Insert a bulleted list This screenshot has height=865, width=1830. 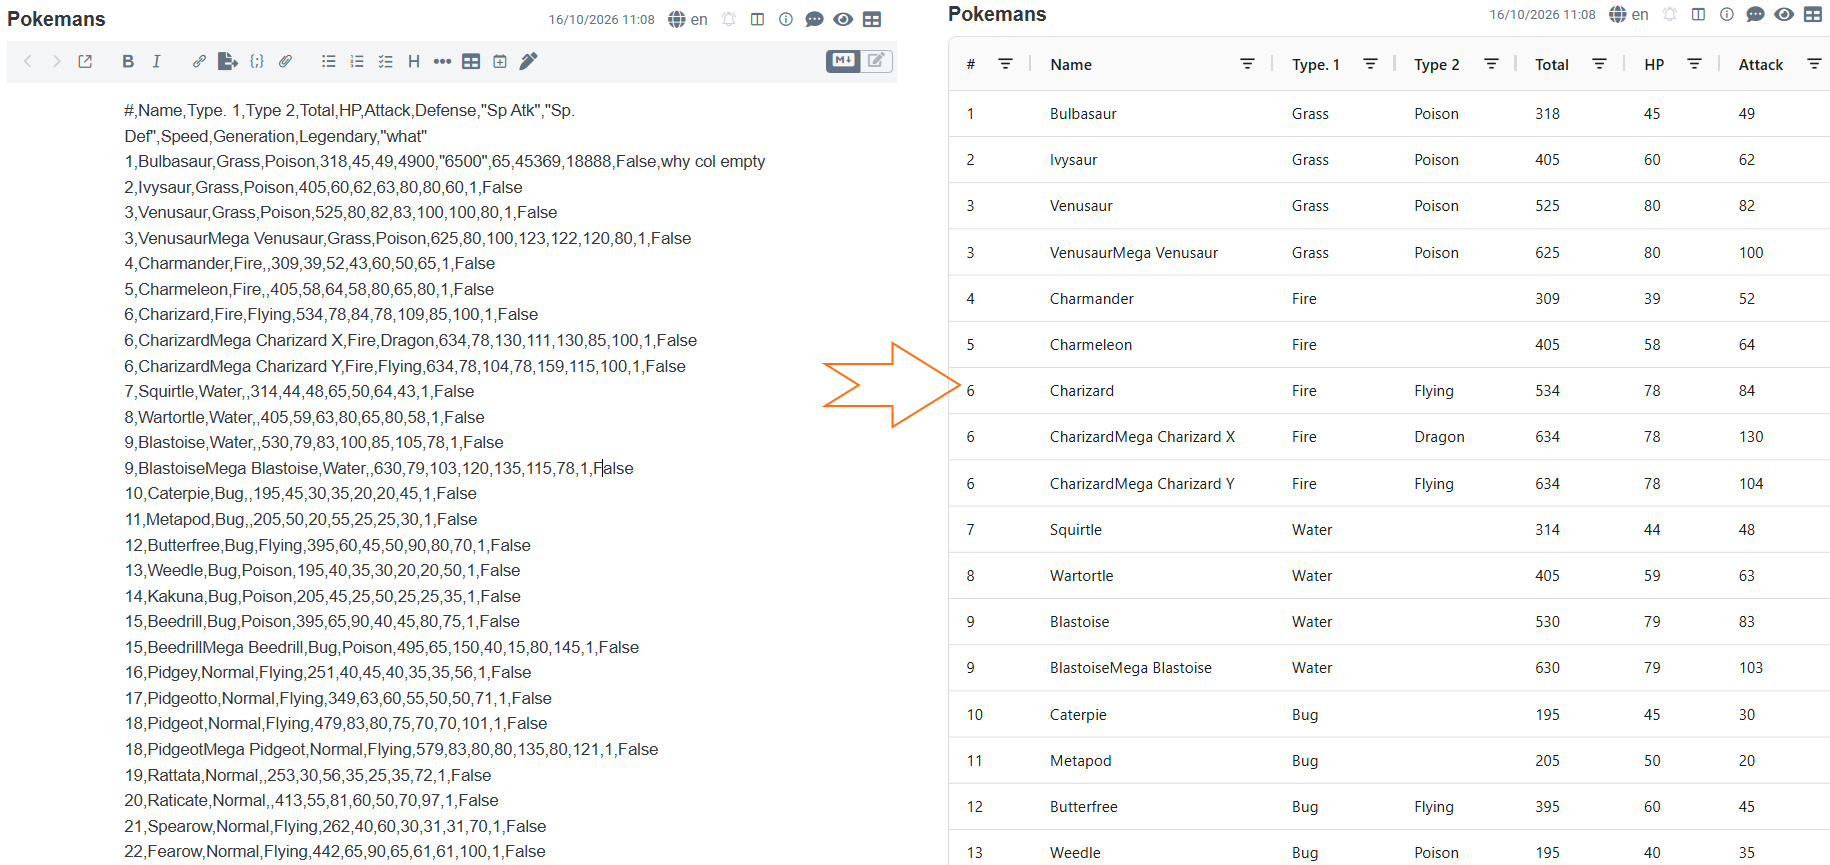point(328,62)
